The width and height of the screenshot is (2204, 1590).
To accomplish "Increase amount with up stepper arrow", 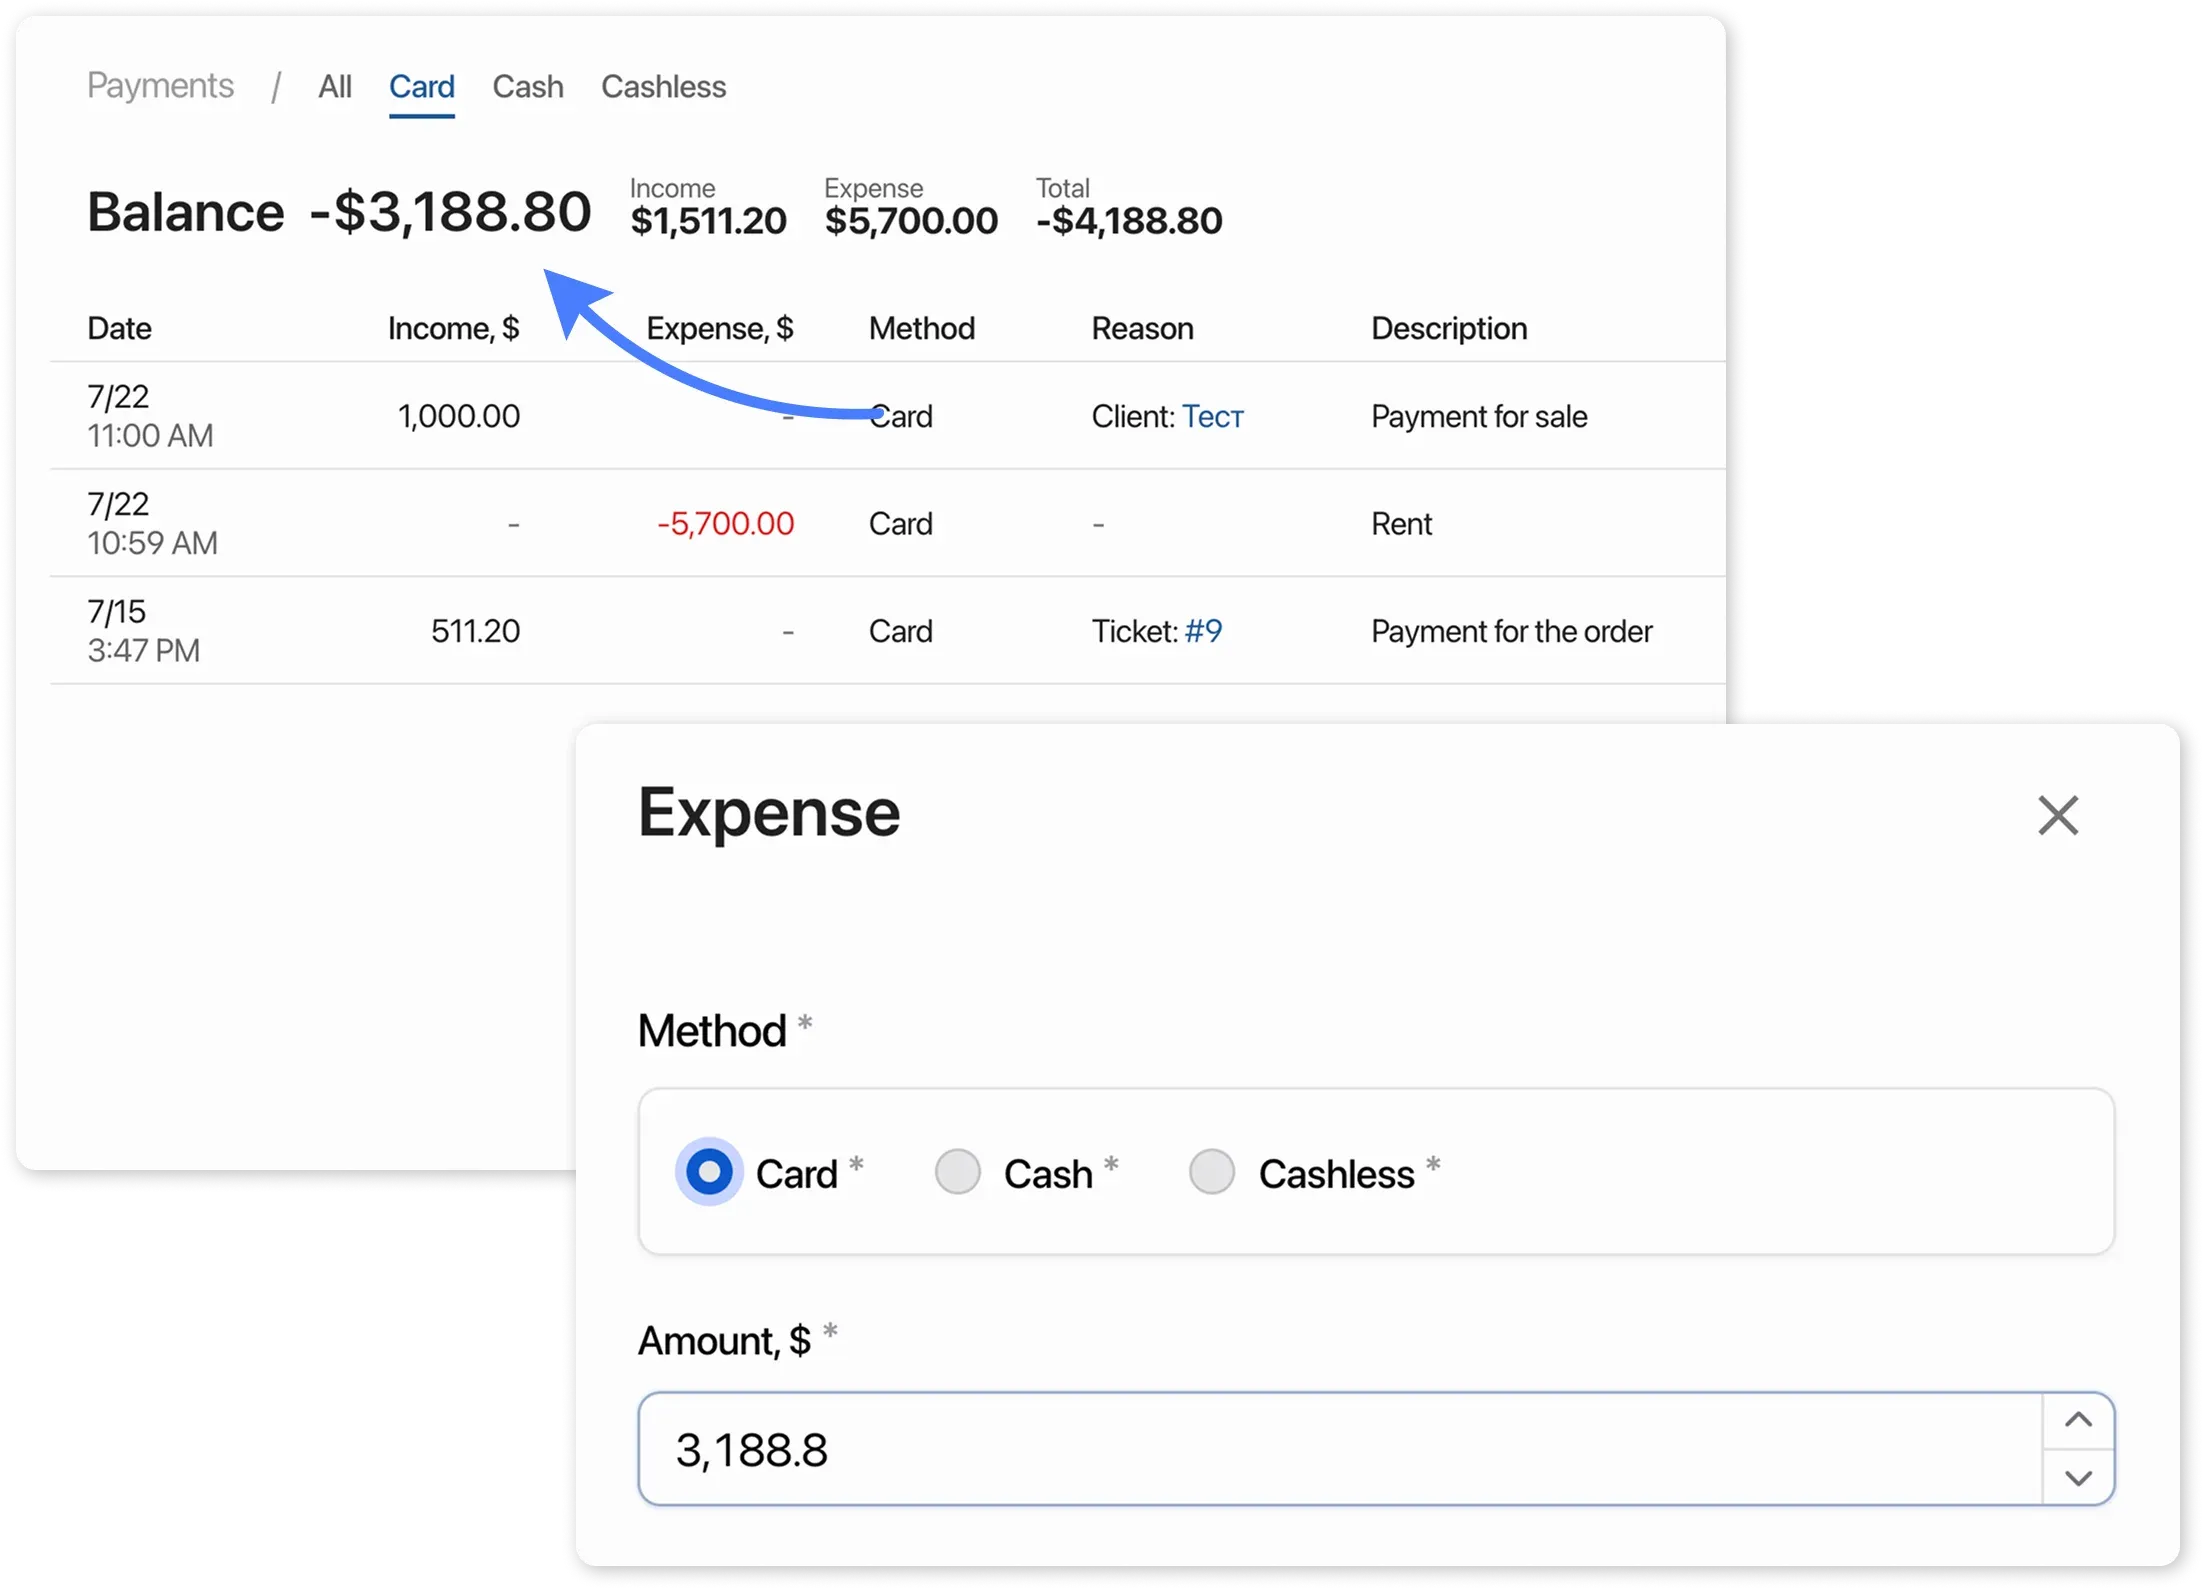I will pos(2078,1420).
